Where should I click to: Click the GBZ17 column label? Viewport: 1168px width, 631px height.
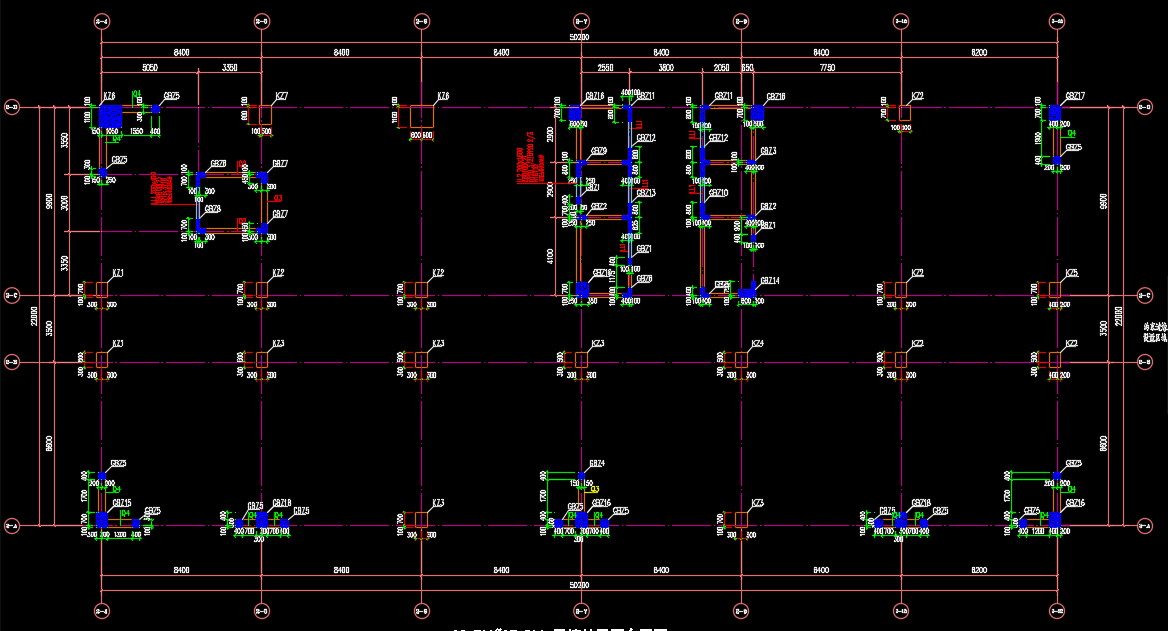pos(1075,96)
